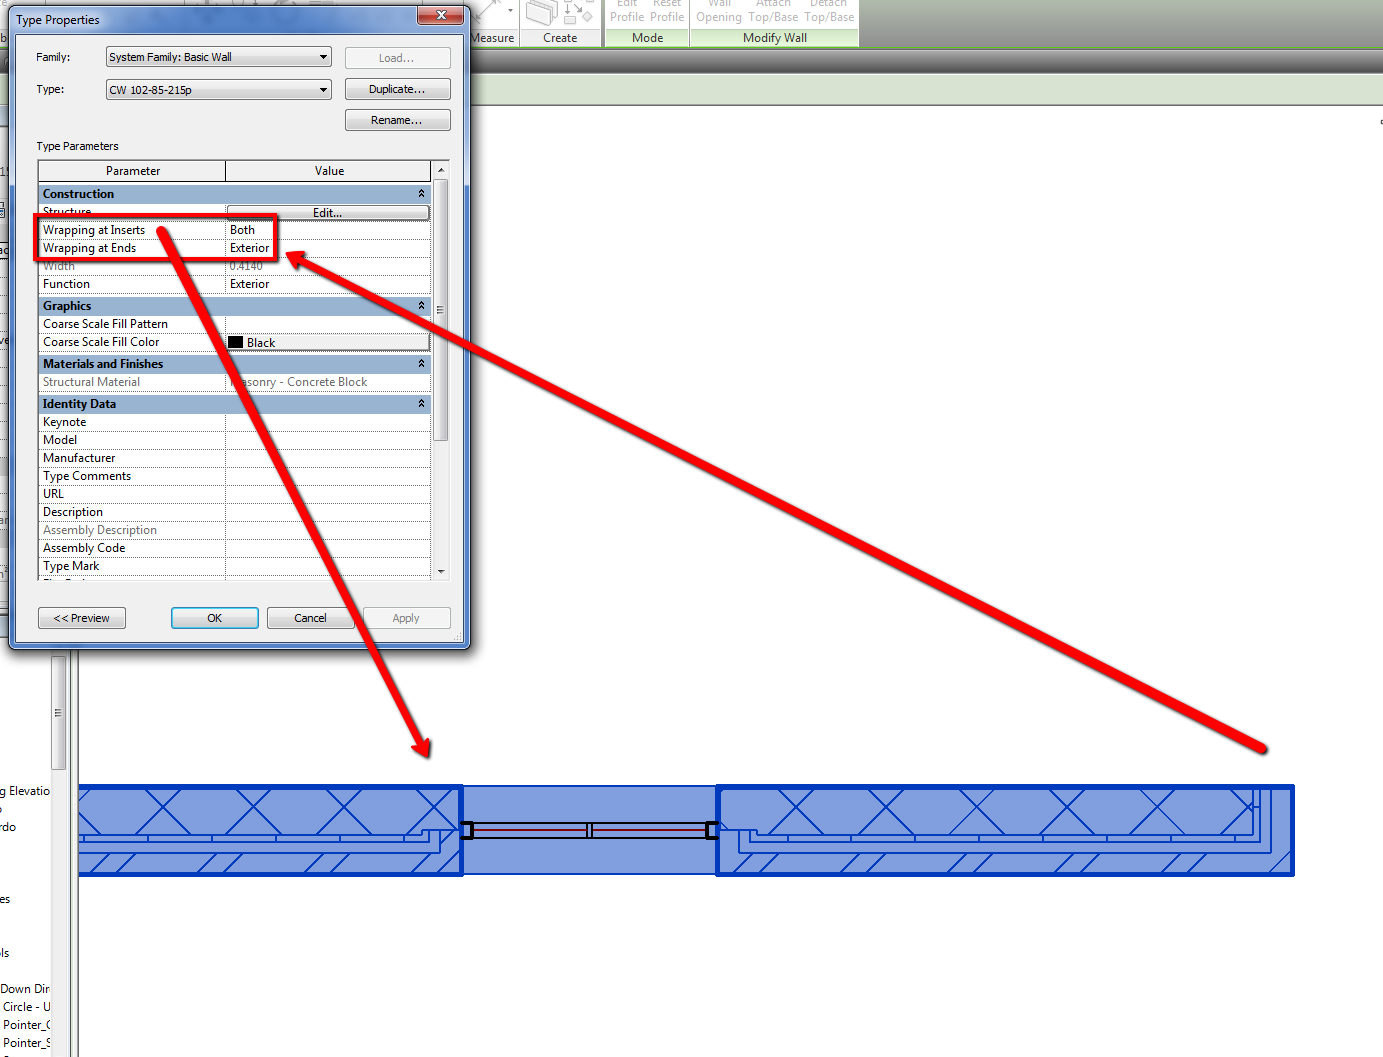Click OK in Type Properties
The height and width of the screenshot is (1057, 1383).
(215, 618)
